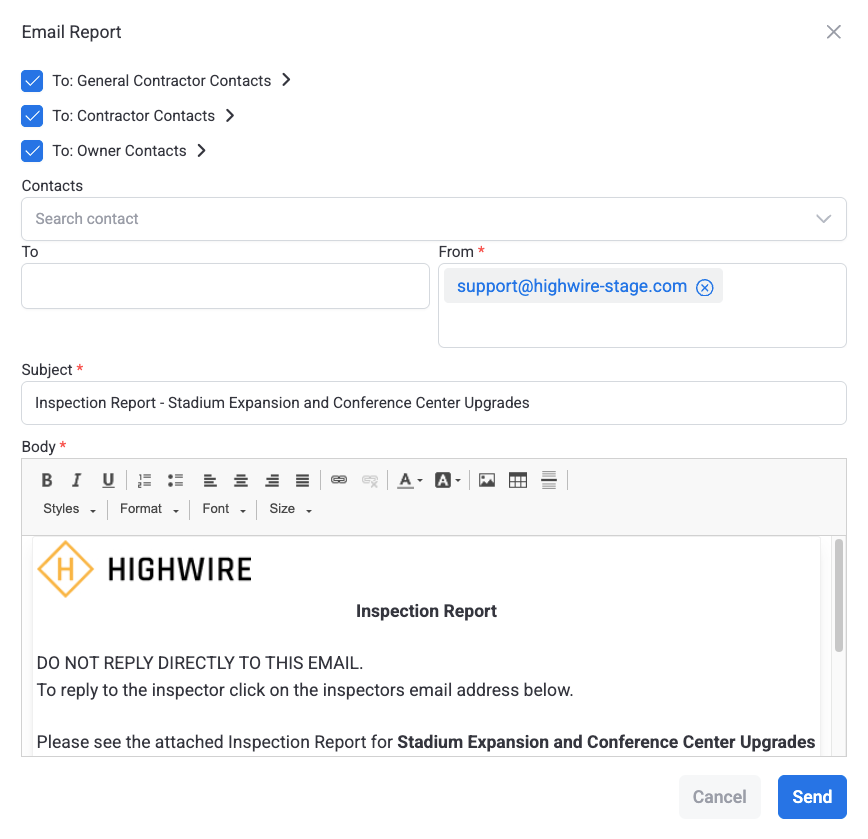Image resolution: width=868 pixels, height=839 pixels.
Task: Insert a table in the editor
Action: pos(518,480)
